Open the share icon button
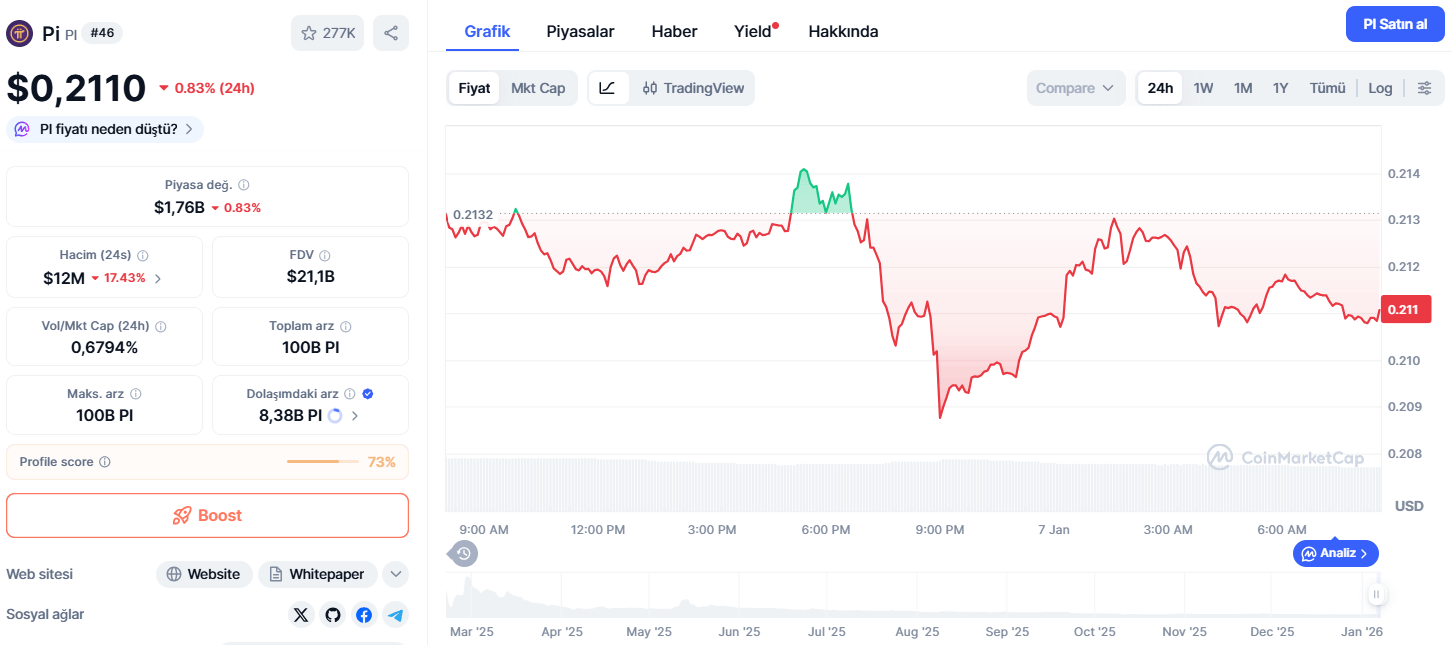 click(391, 33)
